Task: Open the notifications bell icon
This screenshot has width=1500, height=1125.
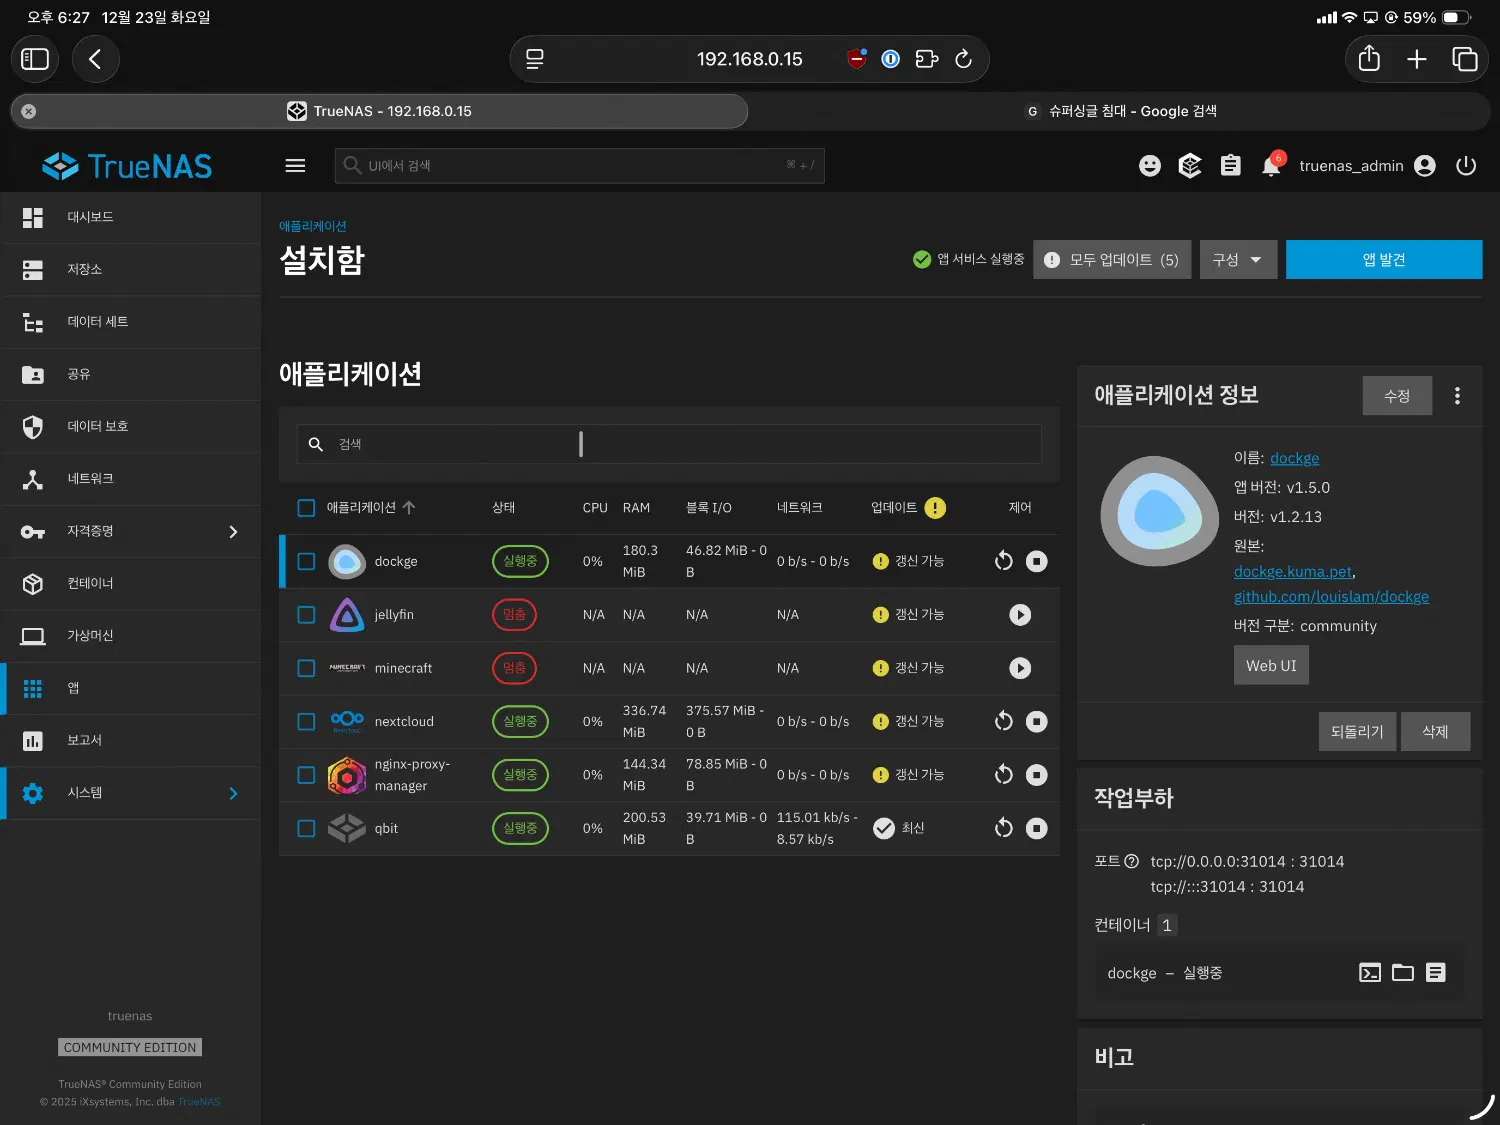Action: click(x=1271, y=166)
